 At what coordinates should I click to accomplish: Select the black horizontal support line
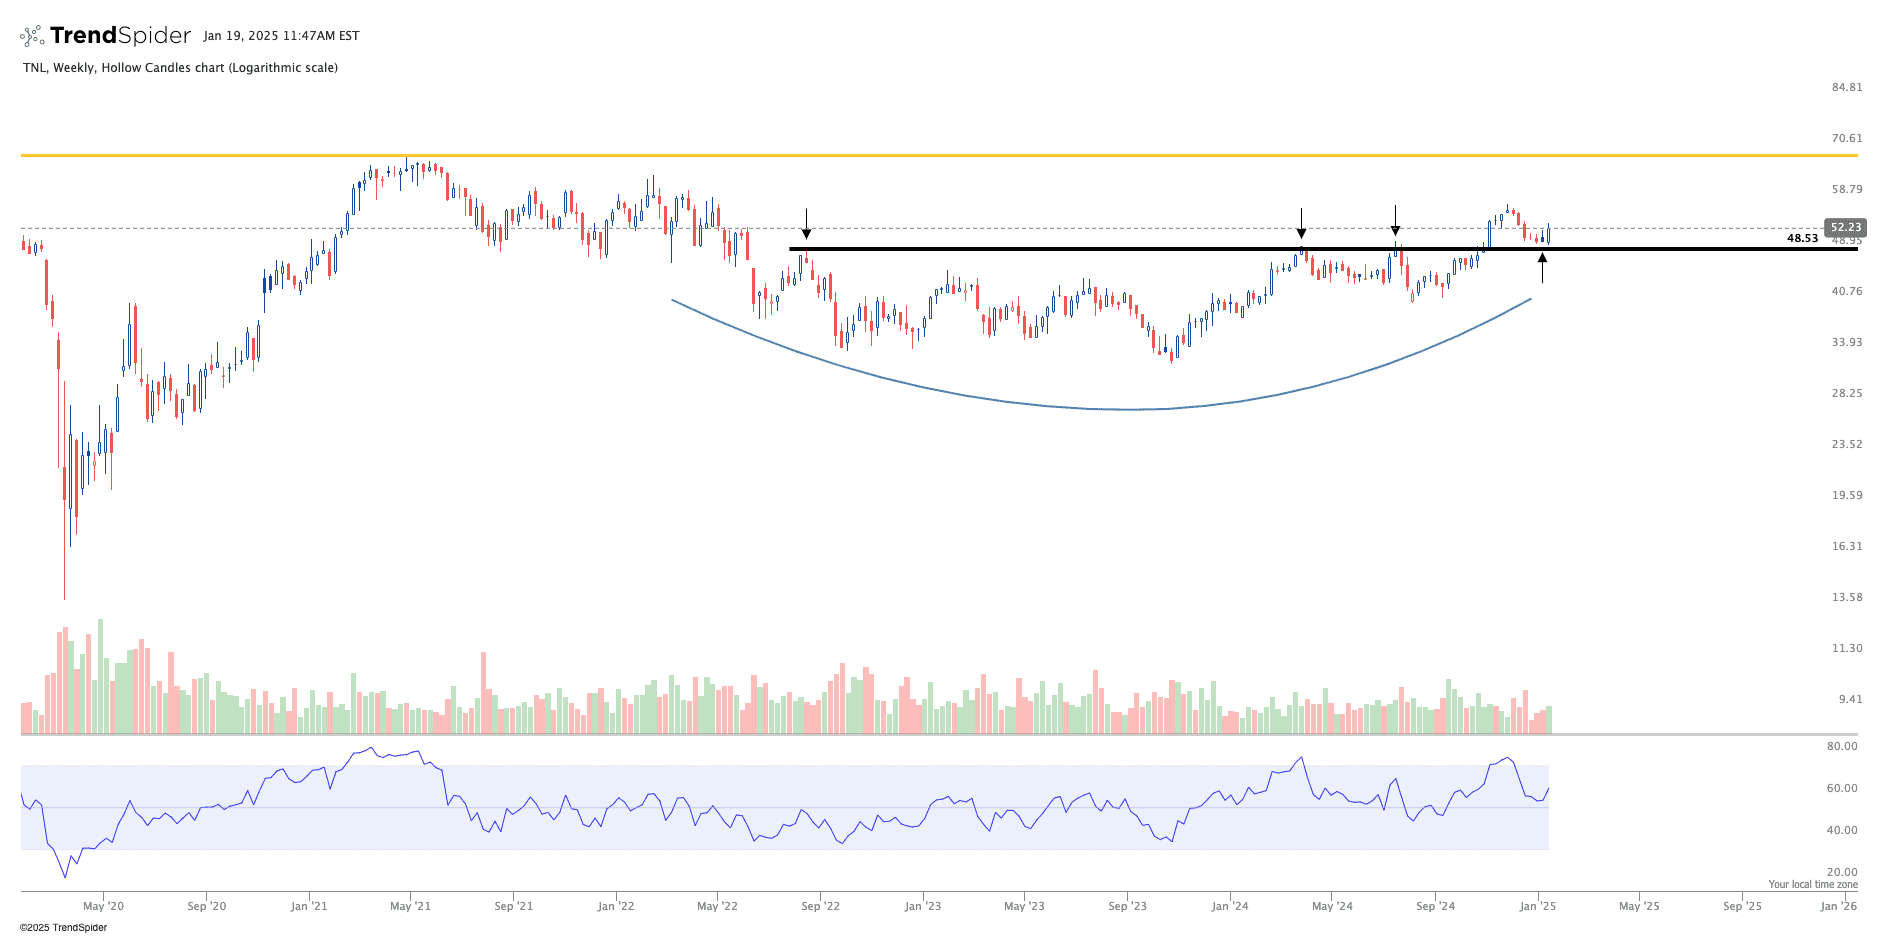coord(1100,249)
